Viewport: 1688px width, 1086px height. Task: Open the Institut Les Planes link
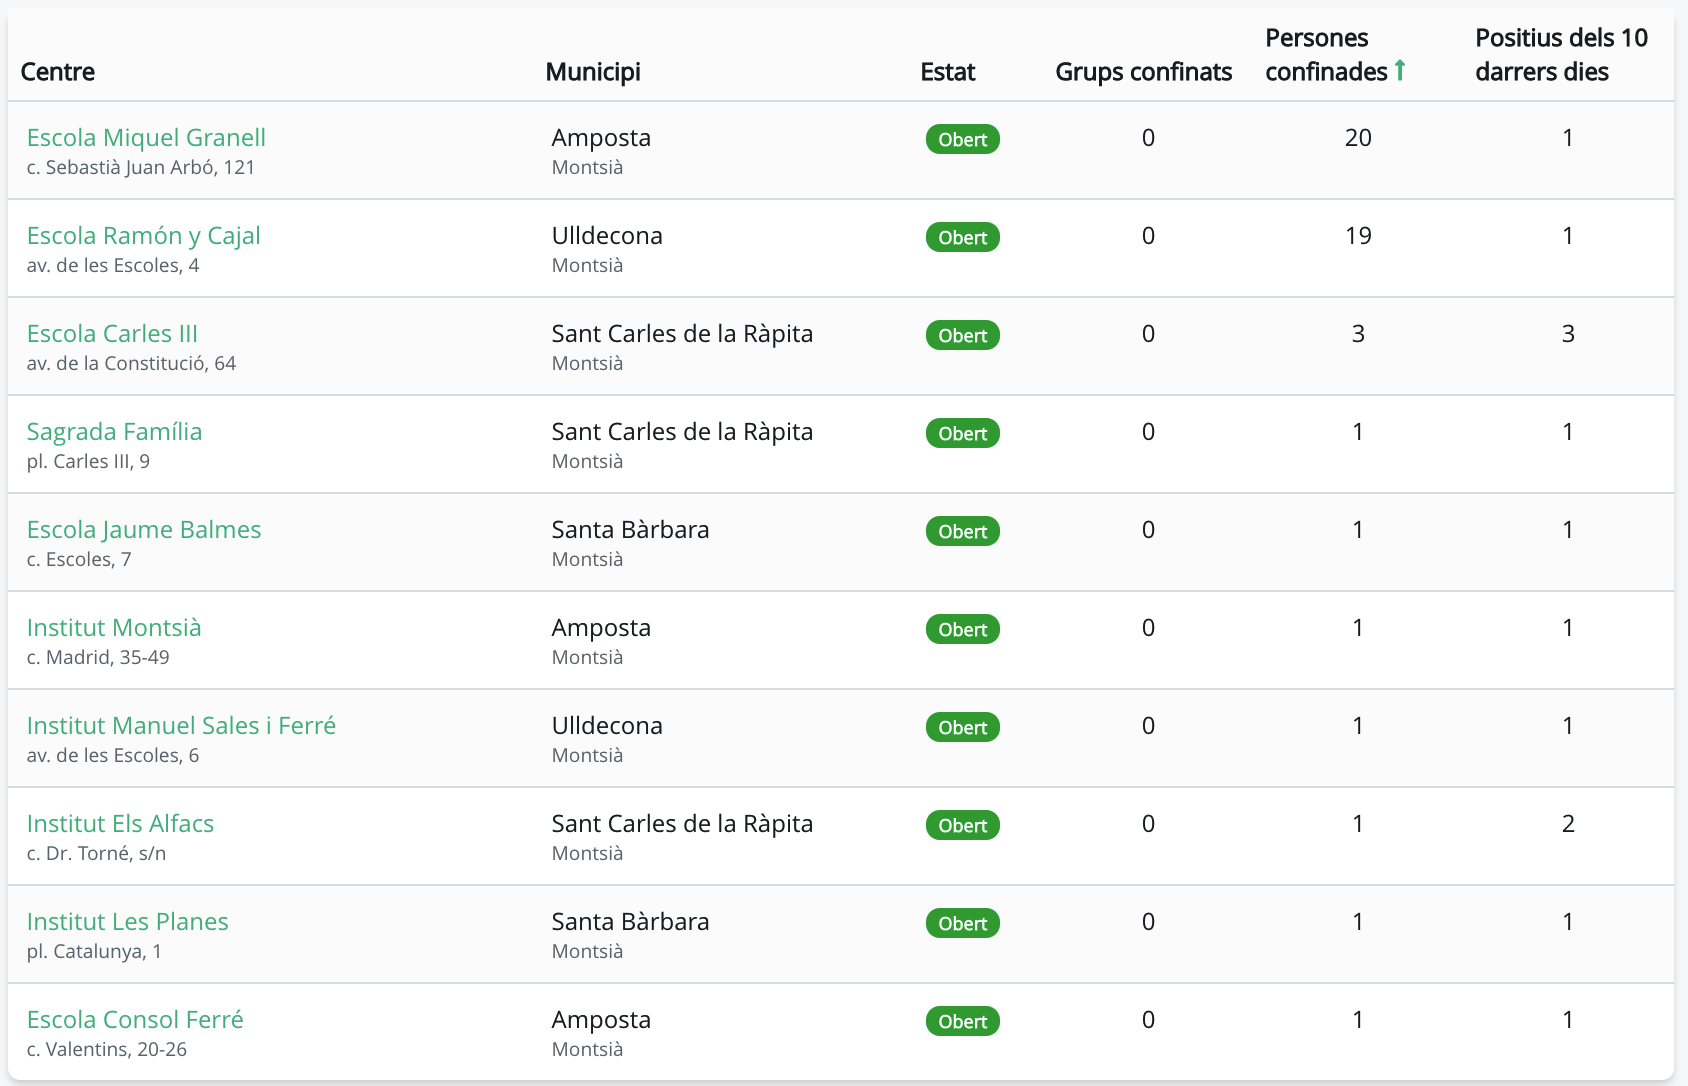coord(127,922)
